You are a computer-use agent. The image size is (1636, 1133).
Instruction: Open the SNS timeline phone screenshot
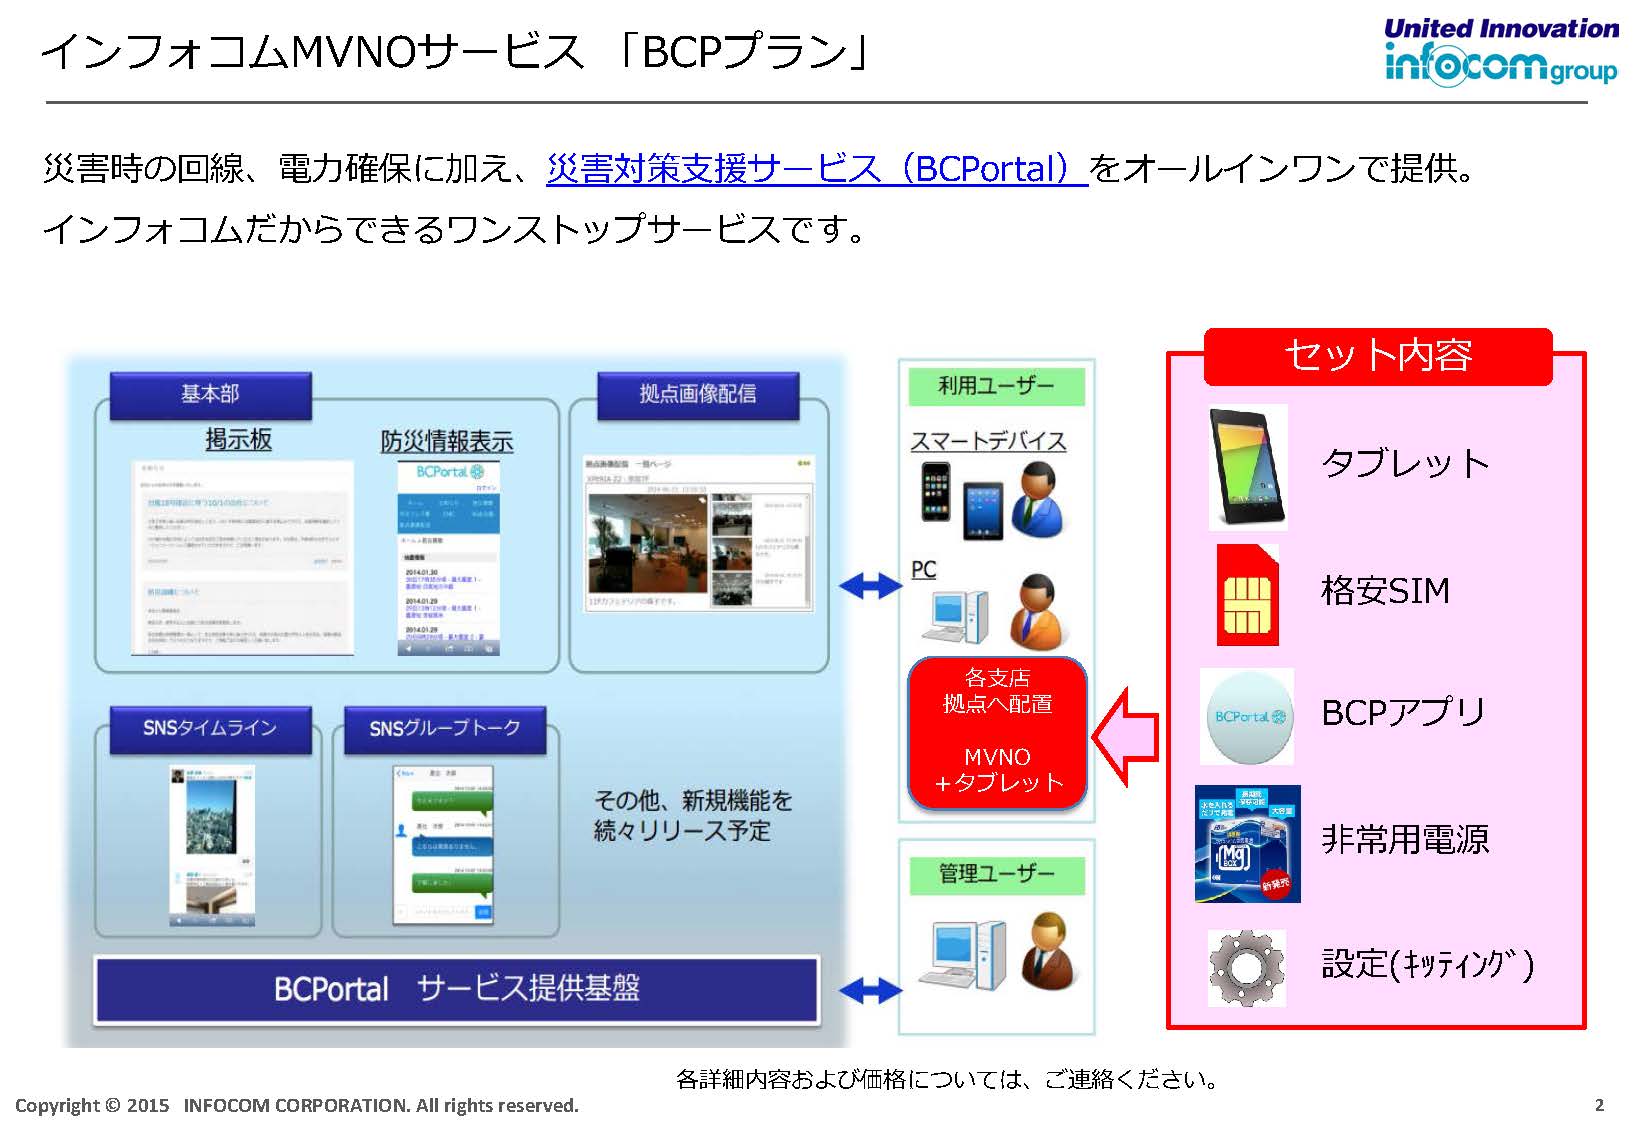pyautogui.click(x=212, y=846)
